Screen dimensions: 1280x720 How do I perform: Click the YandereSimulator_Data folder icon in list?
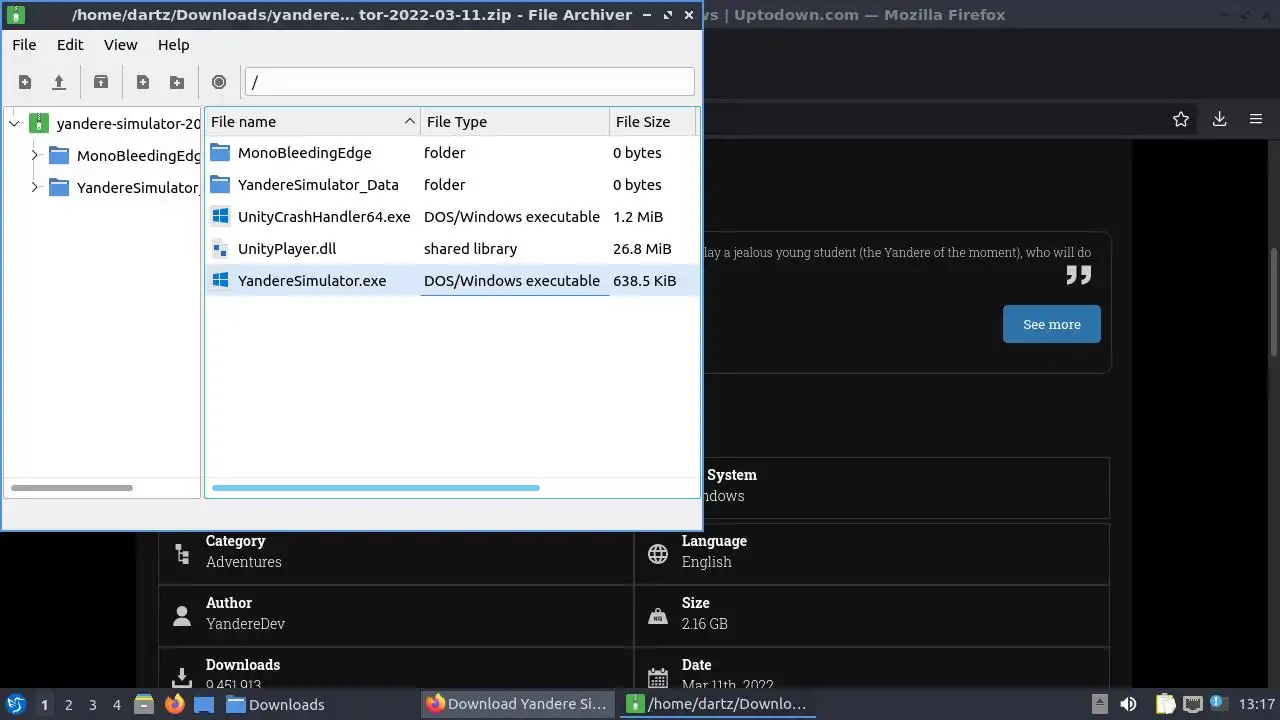click(220, 185)
